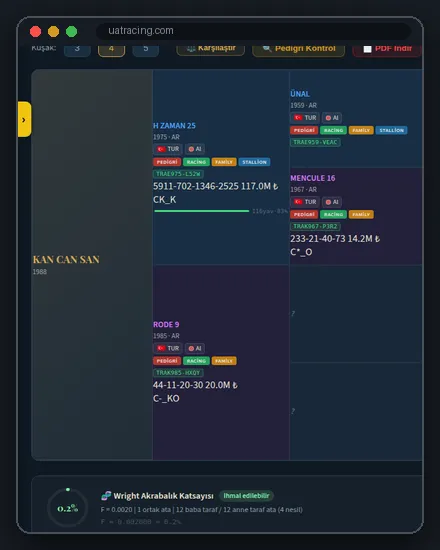This screenshot has width=440, height=550.
Task: Open Pedigri Kontrol
Action: [x=299, y=48]
